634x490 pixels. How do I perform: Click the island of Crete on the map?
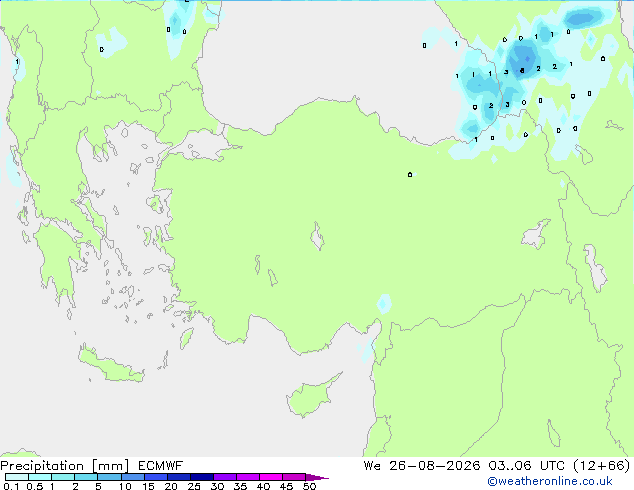(x=111, y=366)
